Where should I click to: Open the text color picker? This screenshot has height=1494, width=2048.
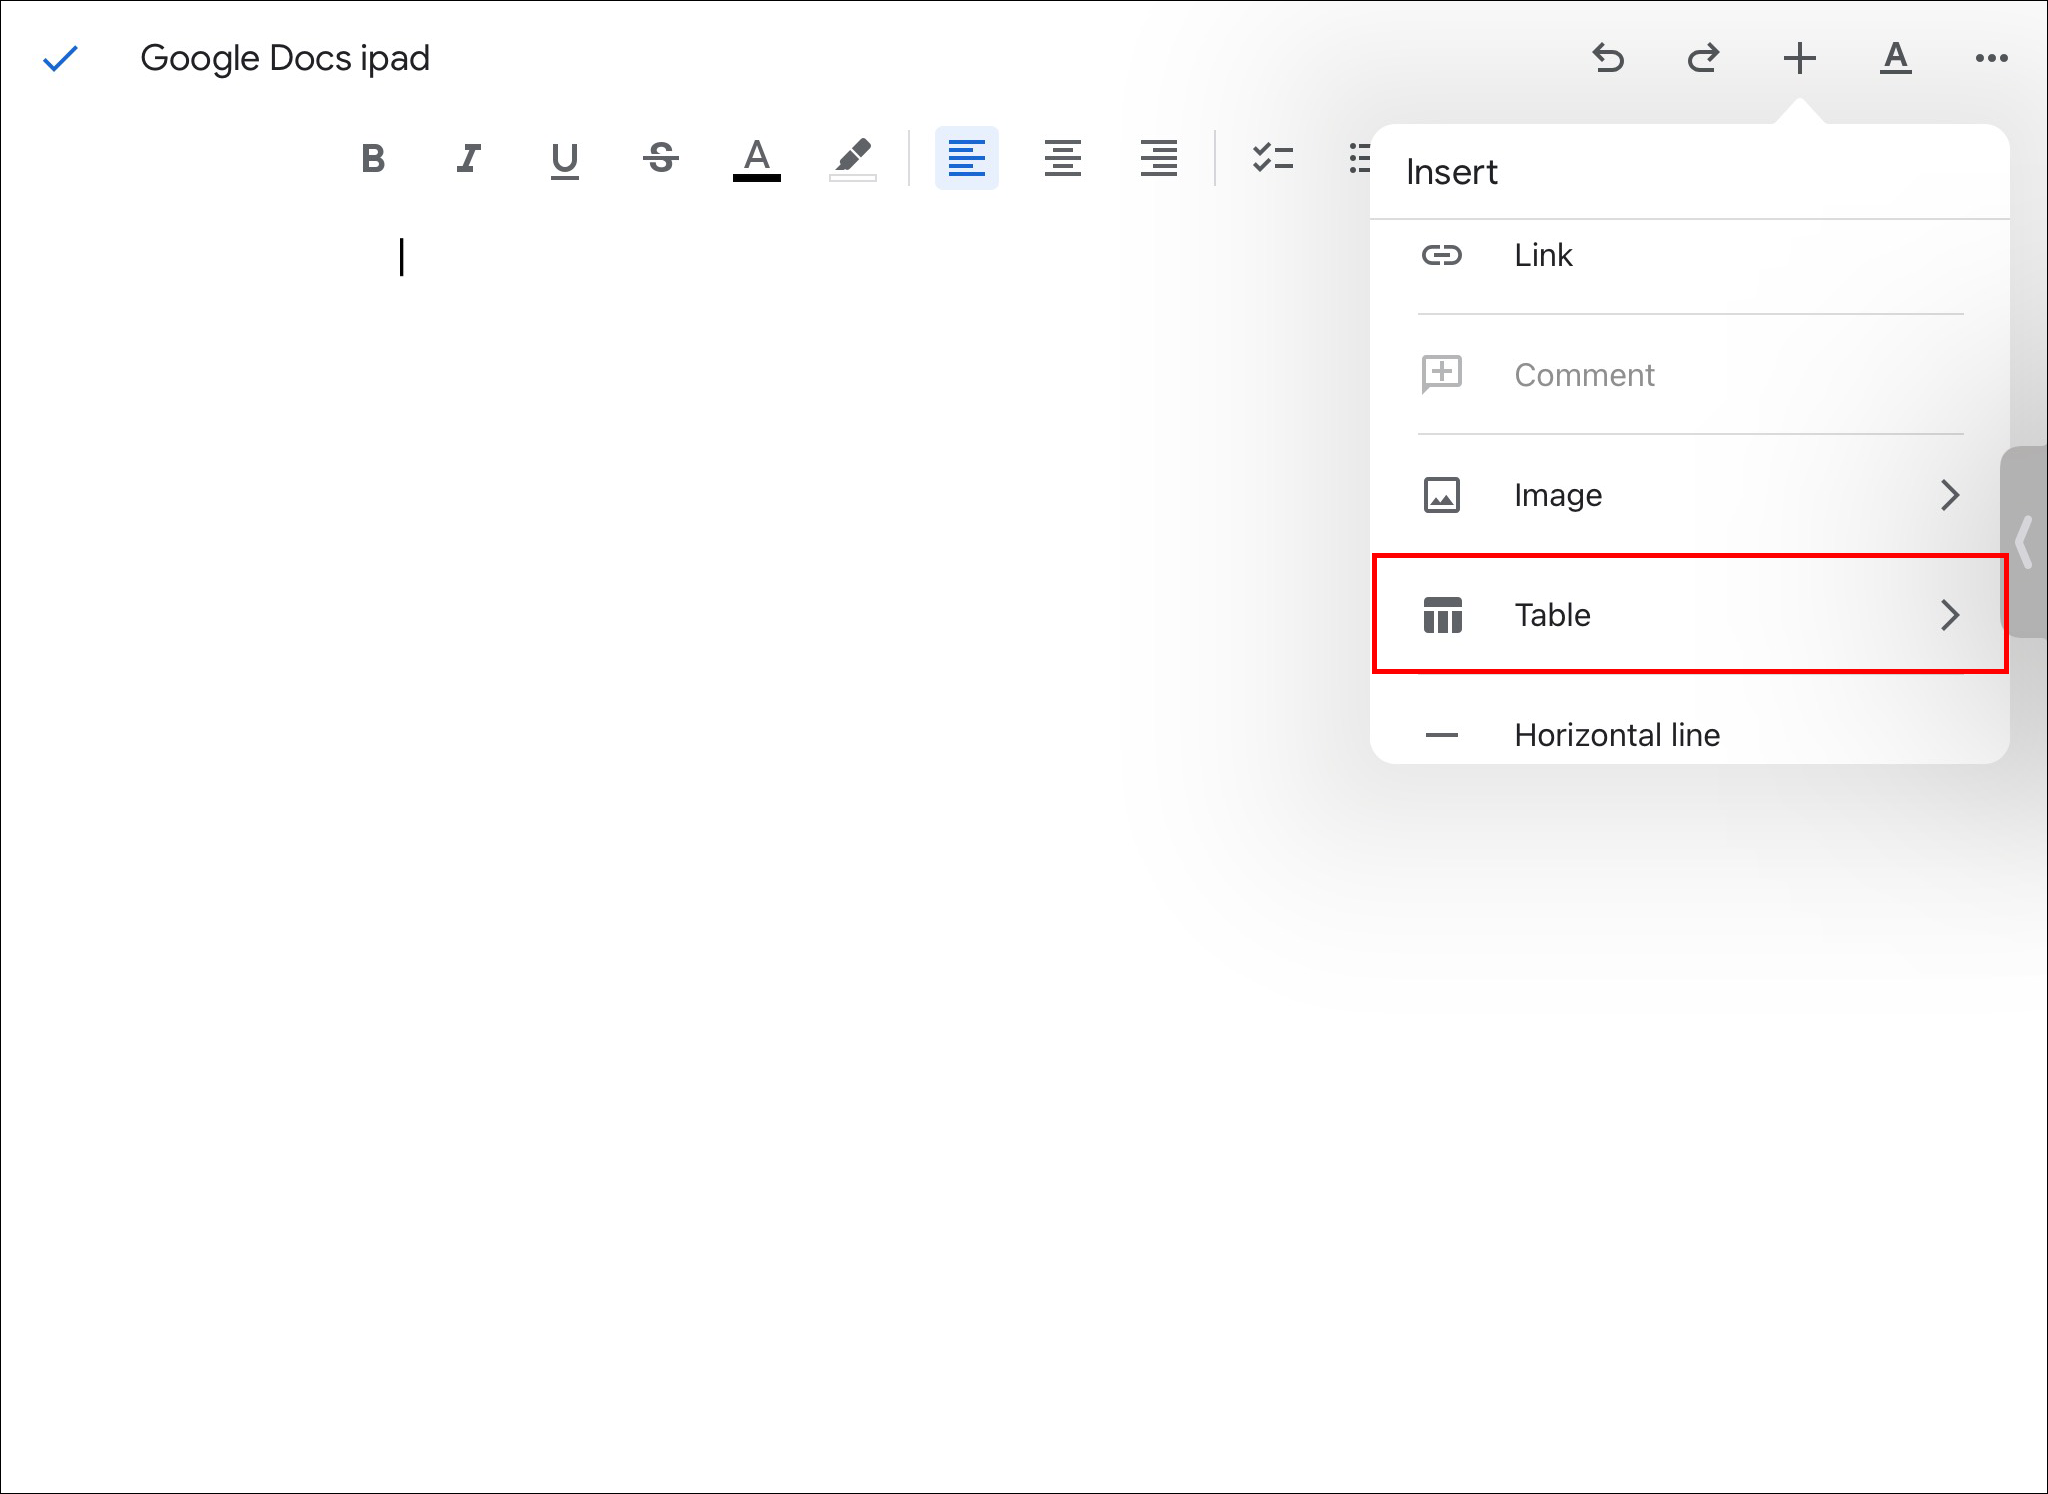point(757,158)
